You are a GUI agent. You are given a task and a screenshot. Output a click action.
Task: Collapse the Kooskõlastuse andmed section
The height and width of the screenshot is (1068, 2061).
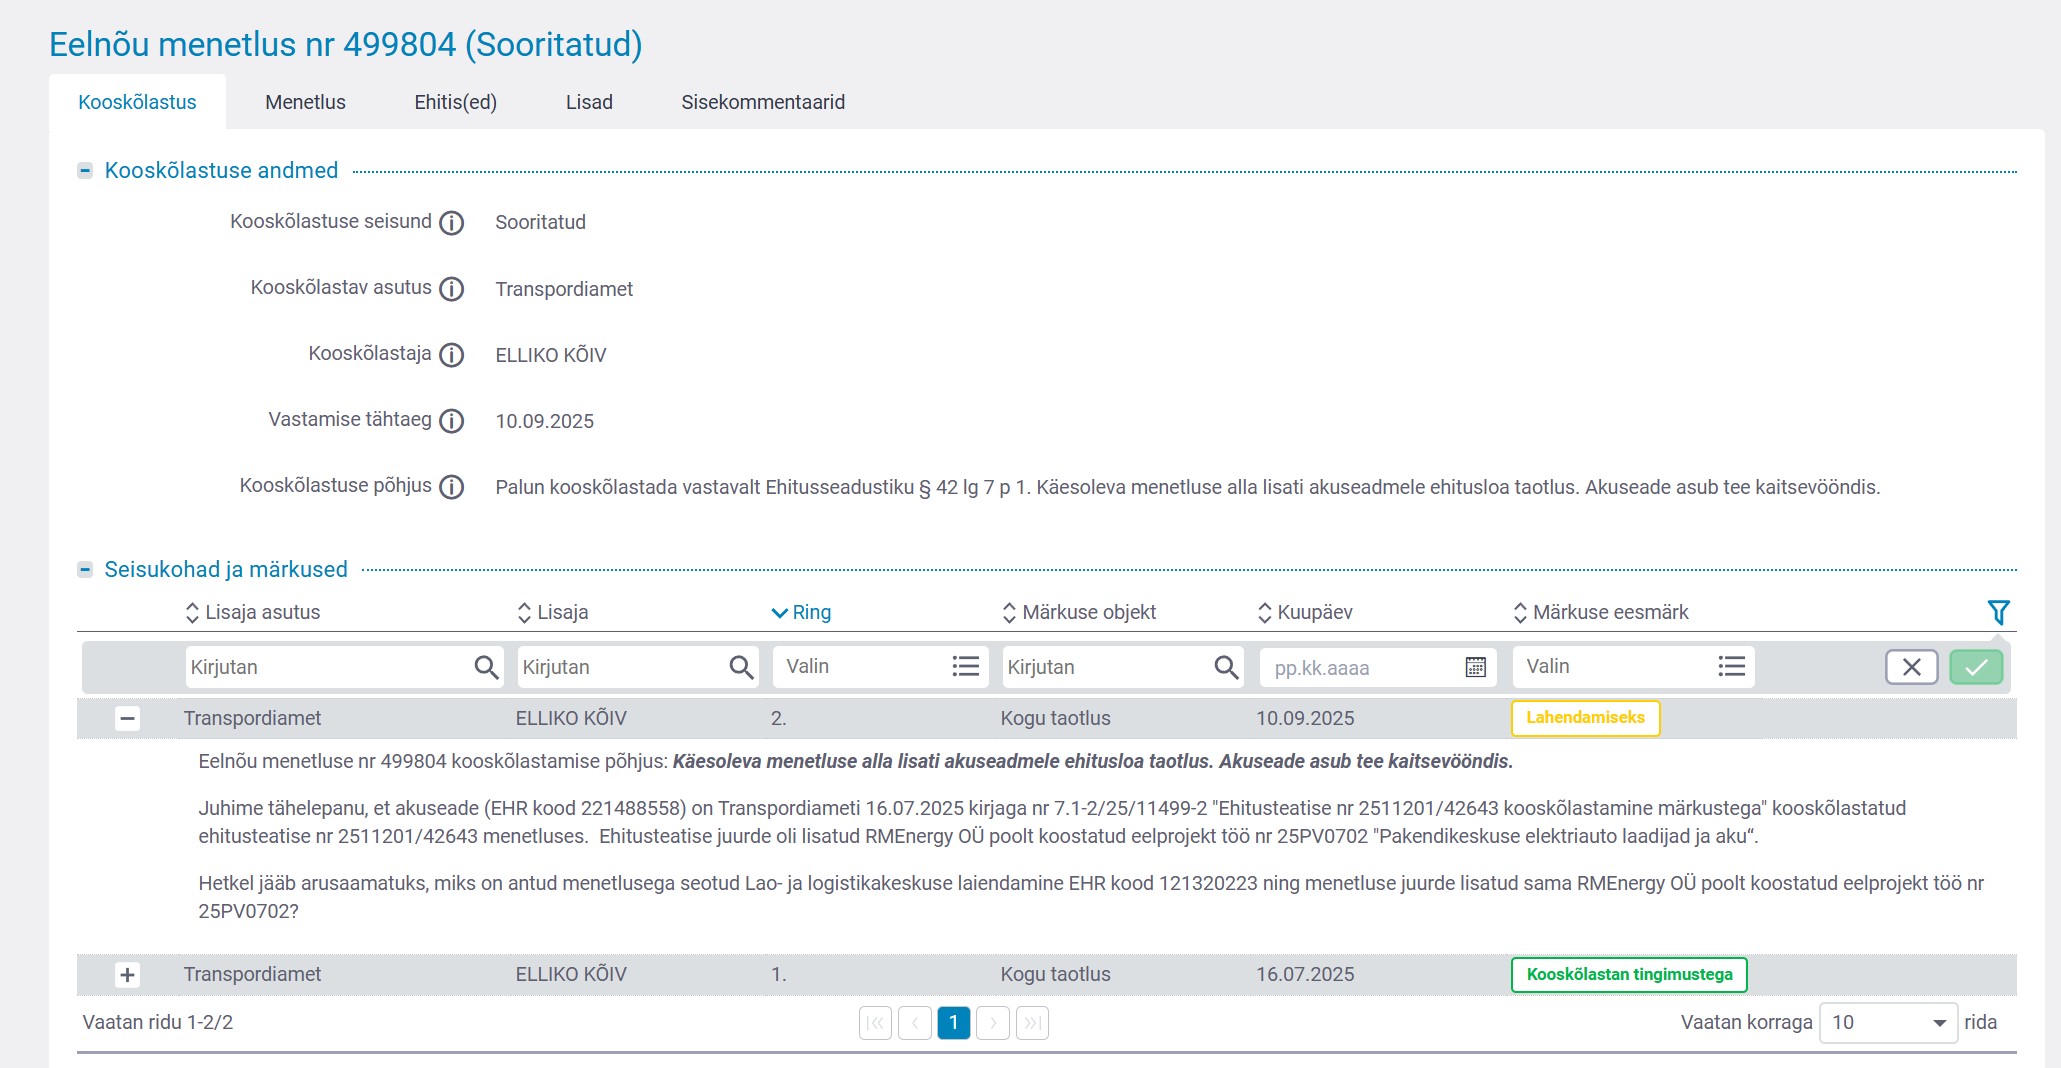86,171
